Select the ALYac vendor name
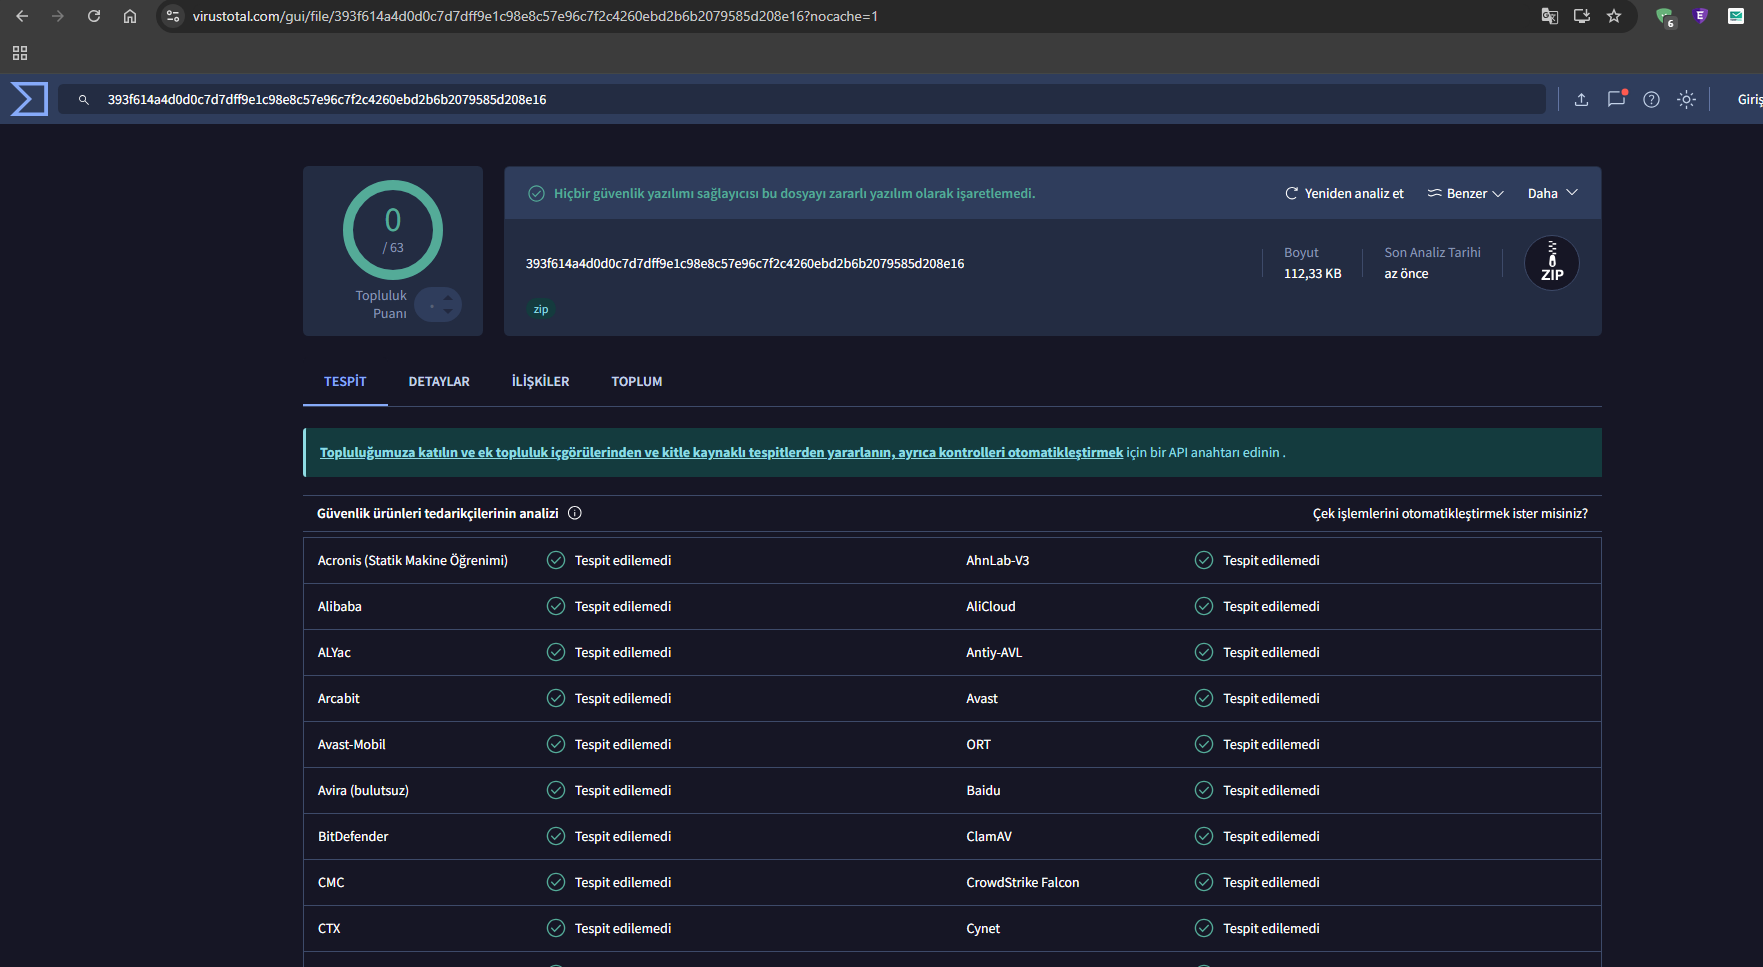Screen dimensions: 1763x967 click(x=334, y=652)
